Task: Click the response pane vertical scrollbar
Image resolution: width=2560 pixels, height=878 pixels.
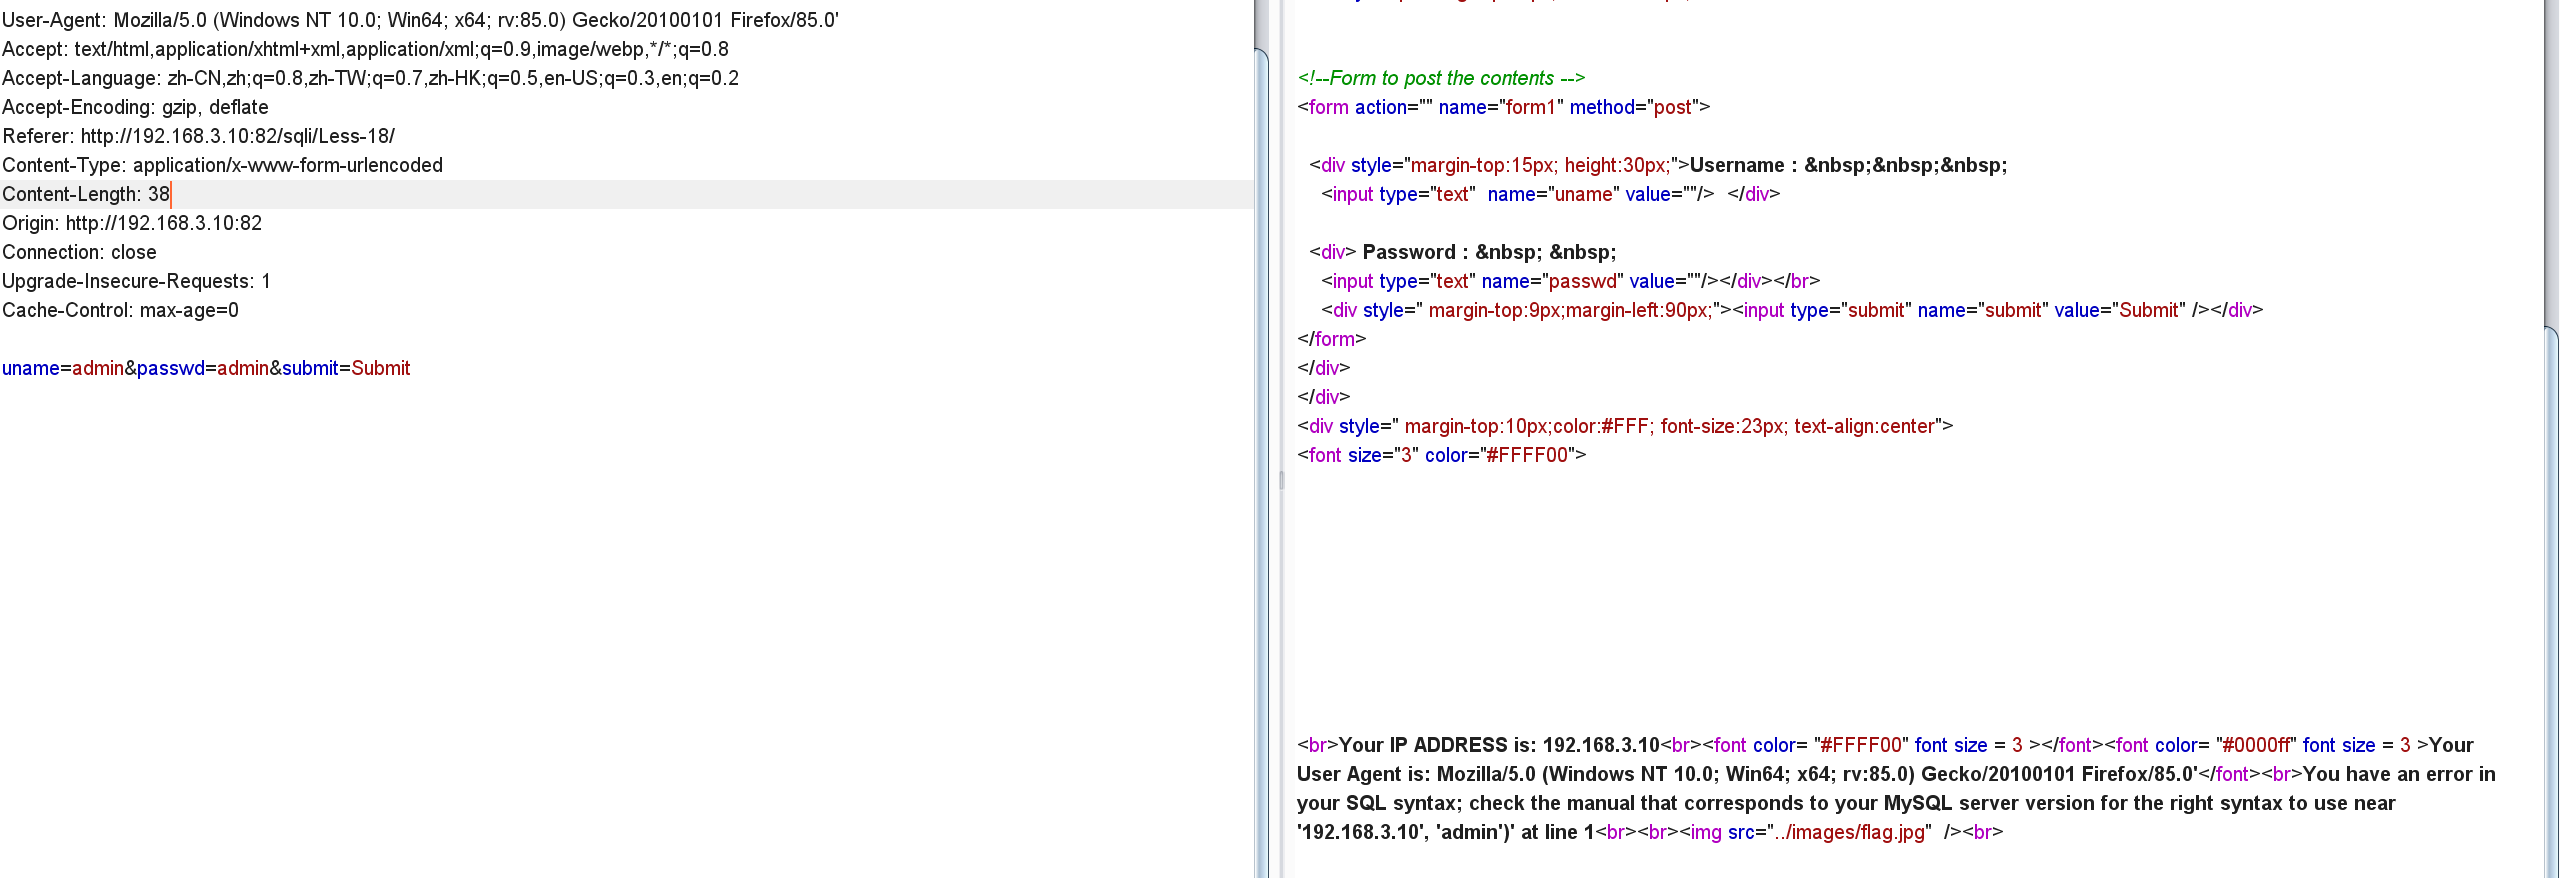Action: [x=2552, y=600]
